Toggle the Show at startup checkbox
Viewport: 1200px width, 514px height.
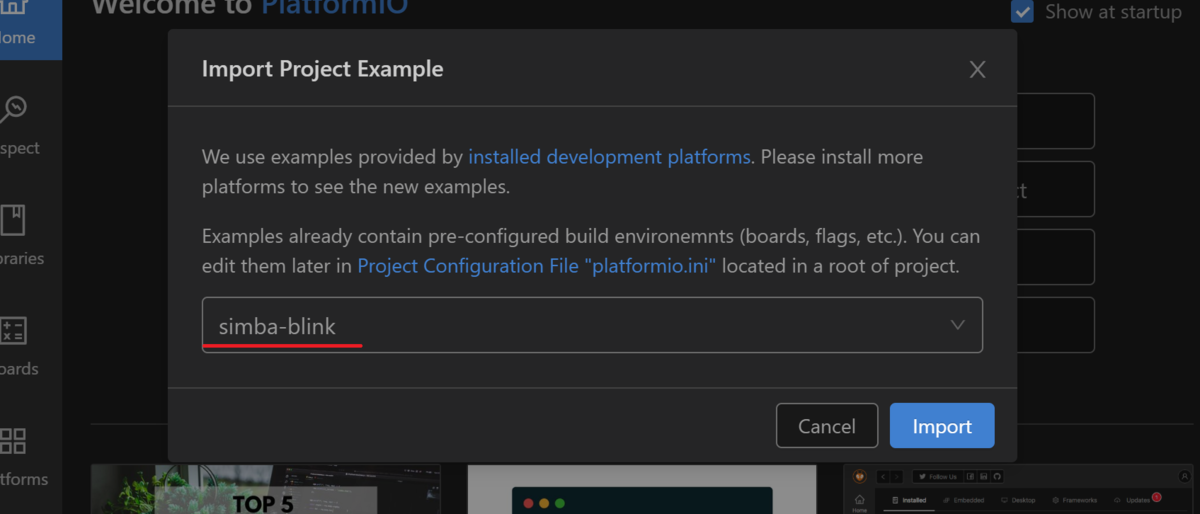1022,12
